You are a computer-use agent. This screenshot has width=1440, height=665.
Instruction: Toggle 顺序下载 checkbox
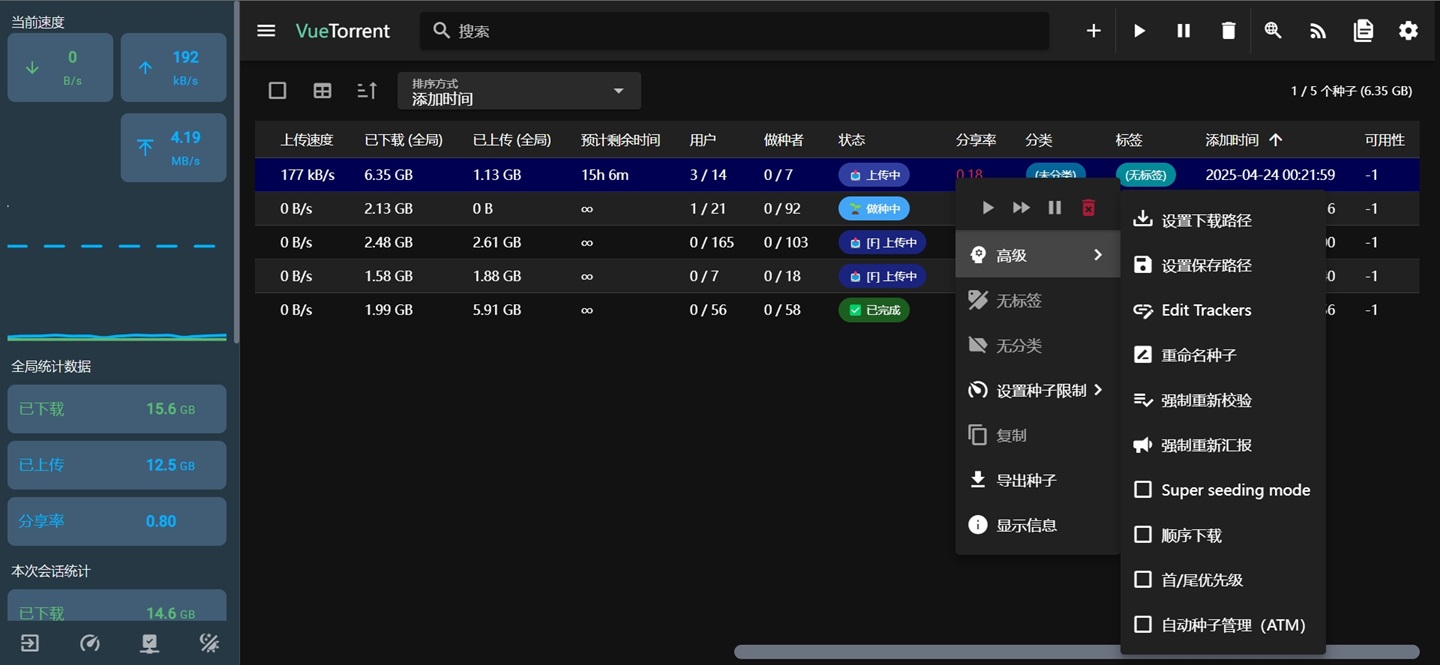pyautogui.click(x=1143, y=535)
